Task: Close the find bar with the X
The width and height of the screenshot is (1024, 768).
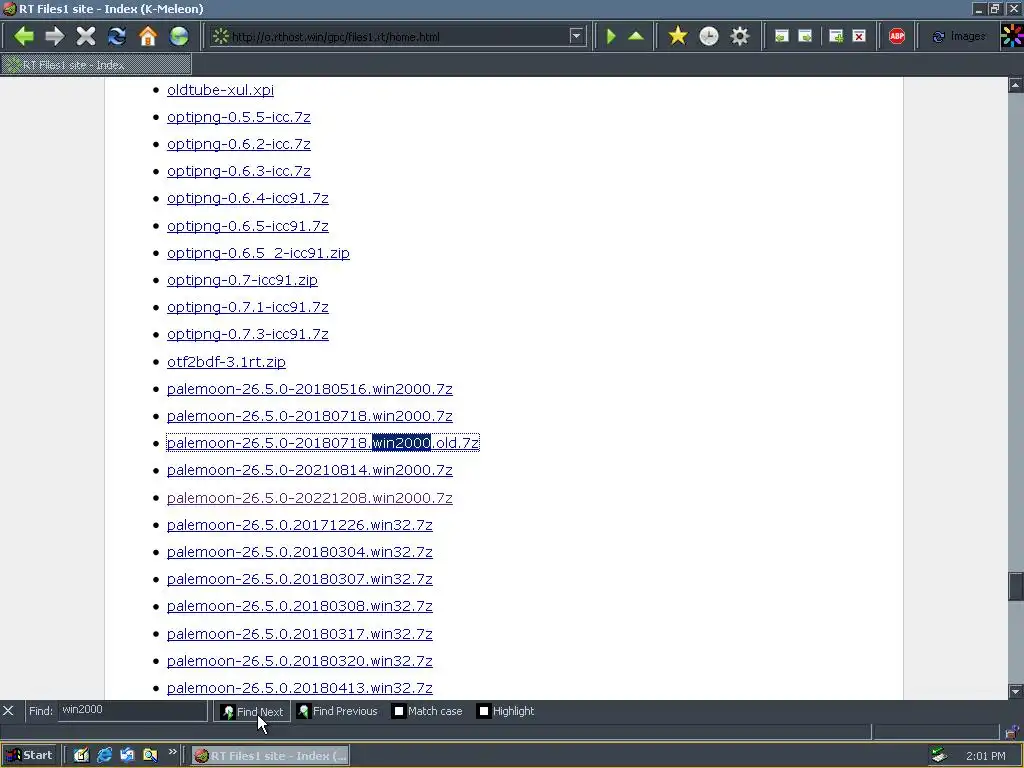Action: pyautogui.click(x=8, y=711)
